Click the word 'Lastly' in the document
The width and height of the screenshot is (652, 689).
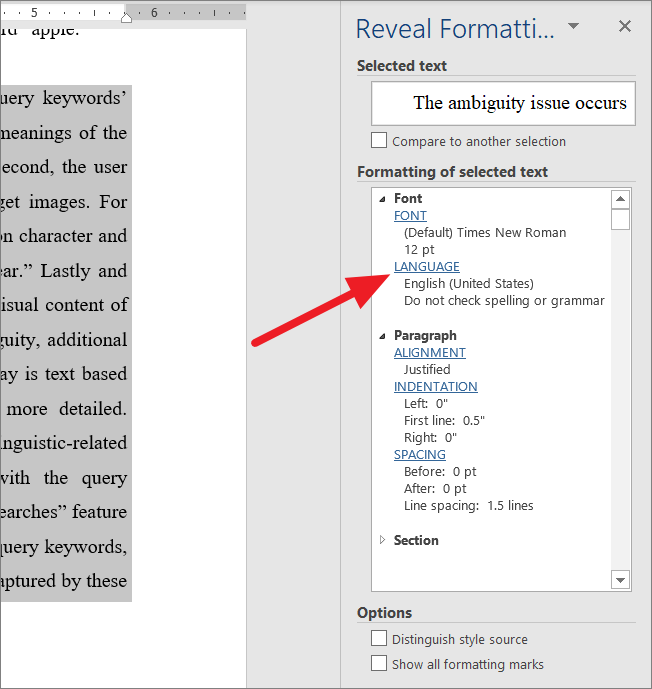65,271
